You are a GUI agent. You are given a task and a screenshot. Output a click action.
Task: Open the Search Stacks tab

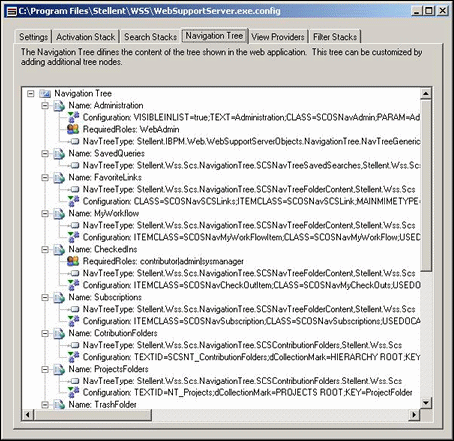click(150, 37)
